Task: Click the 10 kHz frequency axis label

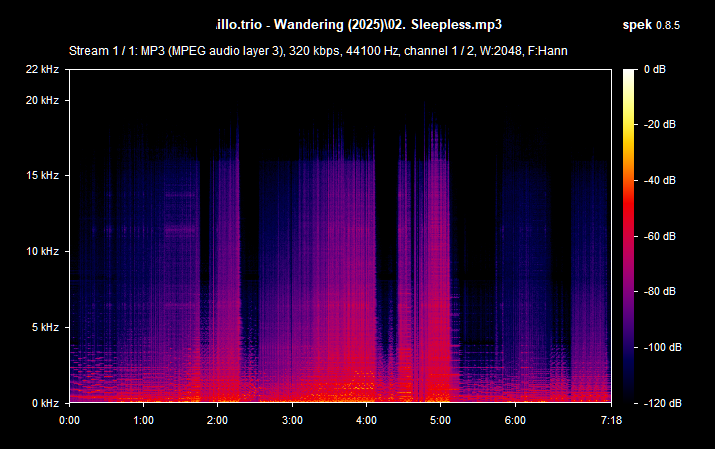Action: tap(42, 251)
